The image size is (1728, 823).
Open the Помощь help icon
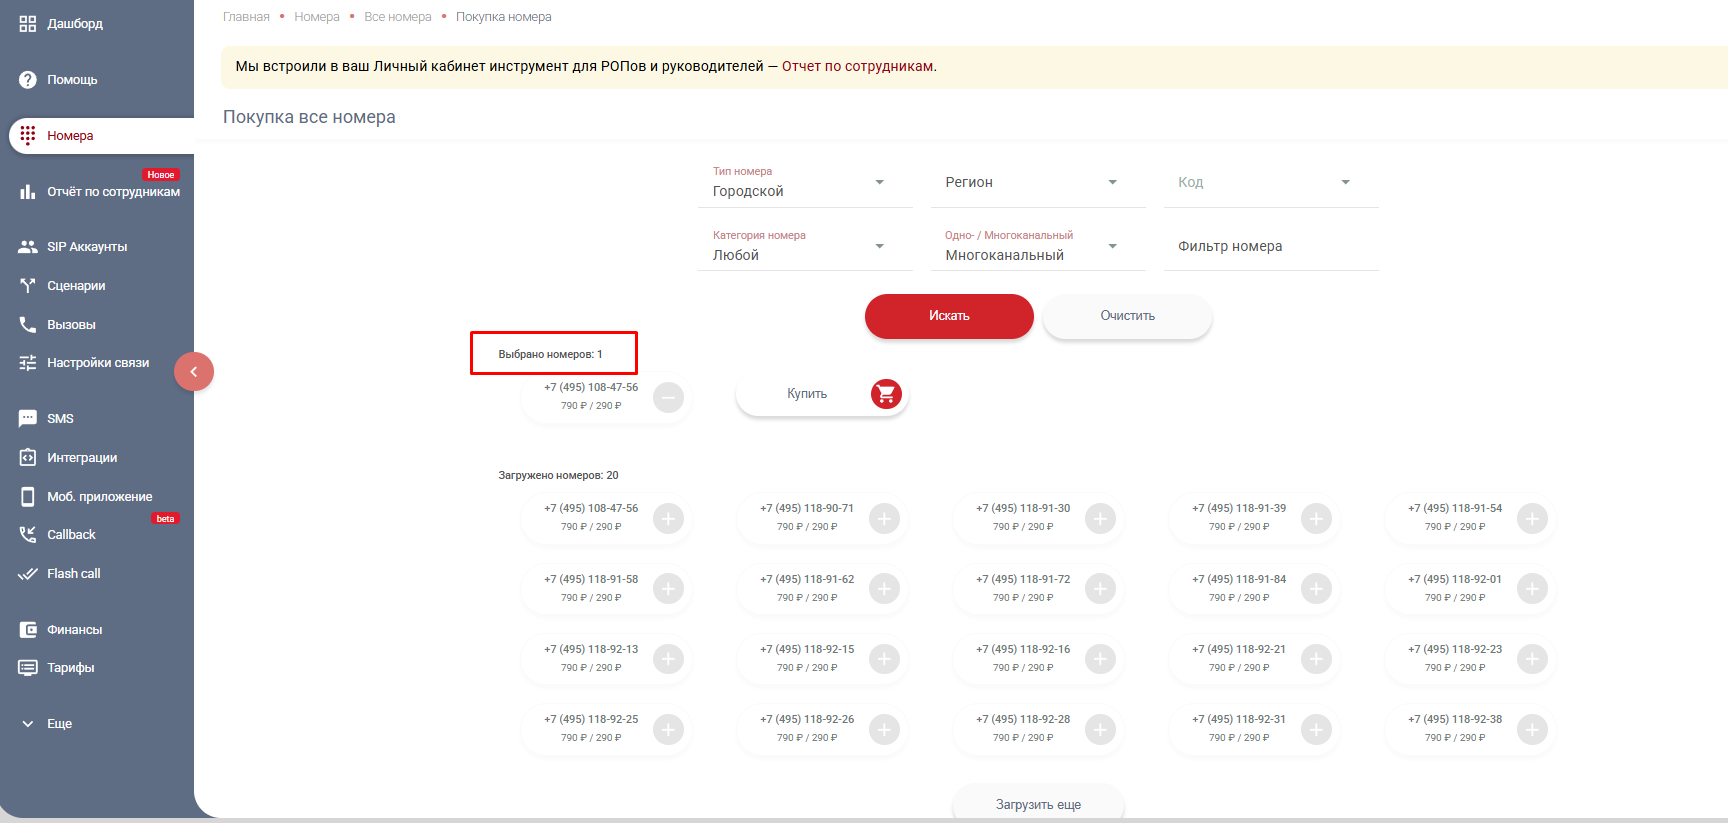28,80
